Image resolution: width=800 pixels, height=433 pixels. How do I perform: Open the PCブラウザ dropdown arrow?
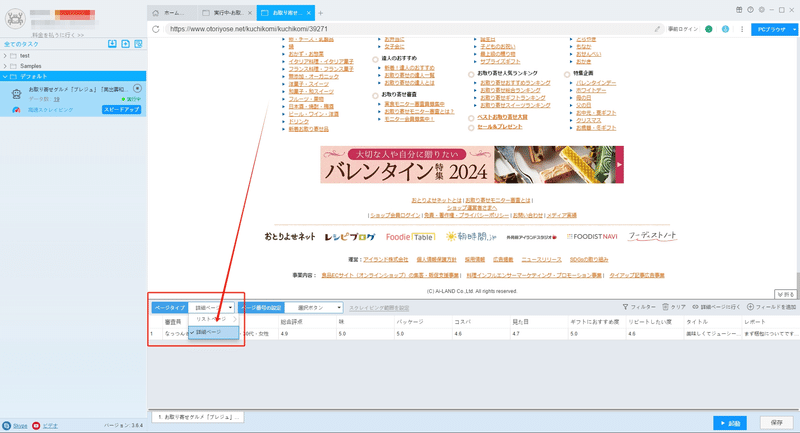794,30
